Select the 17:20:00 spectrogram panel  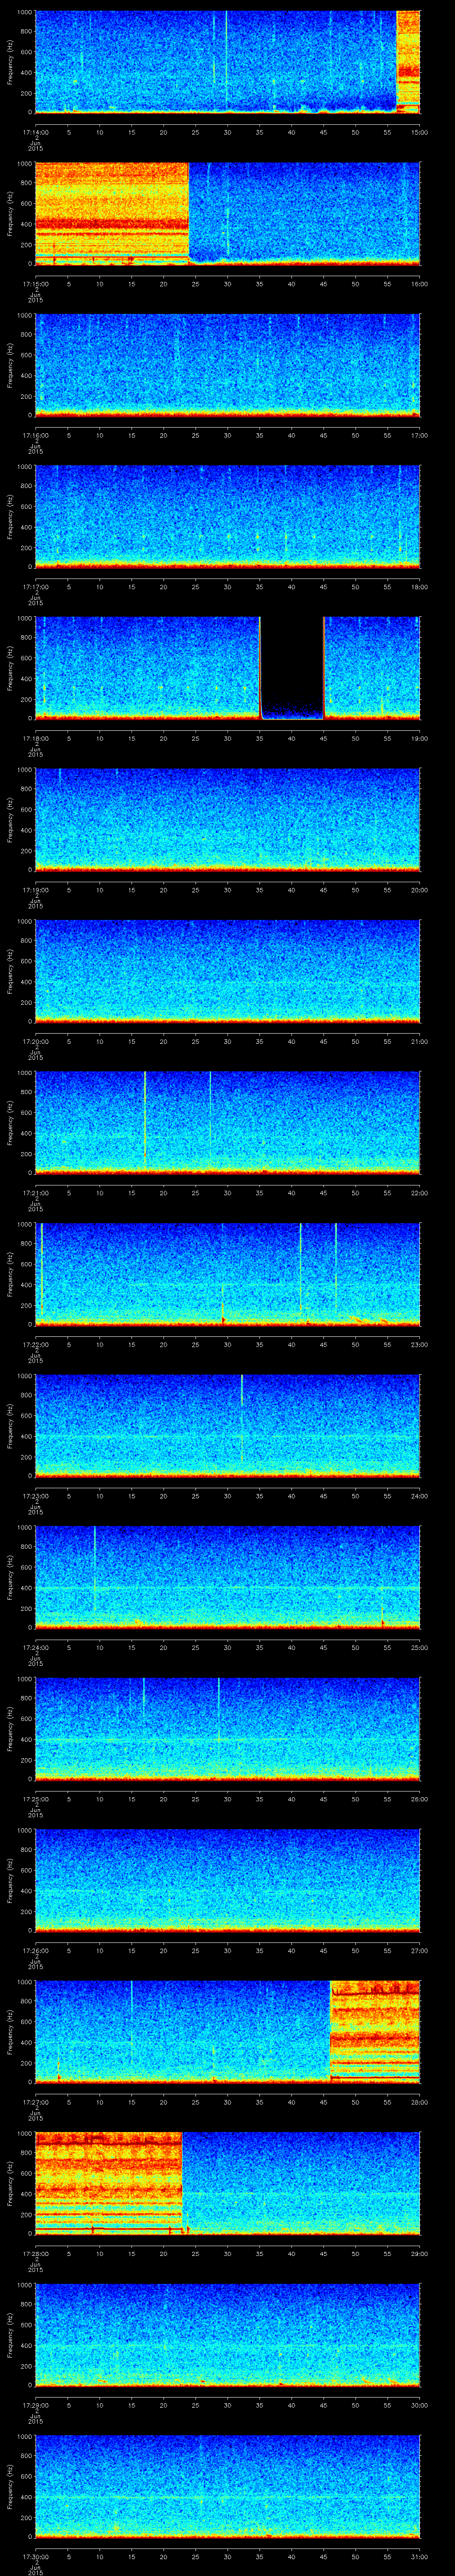(227, 970)
